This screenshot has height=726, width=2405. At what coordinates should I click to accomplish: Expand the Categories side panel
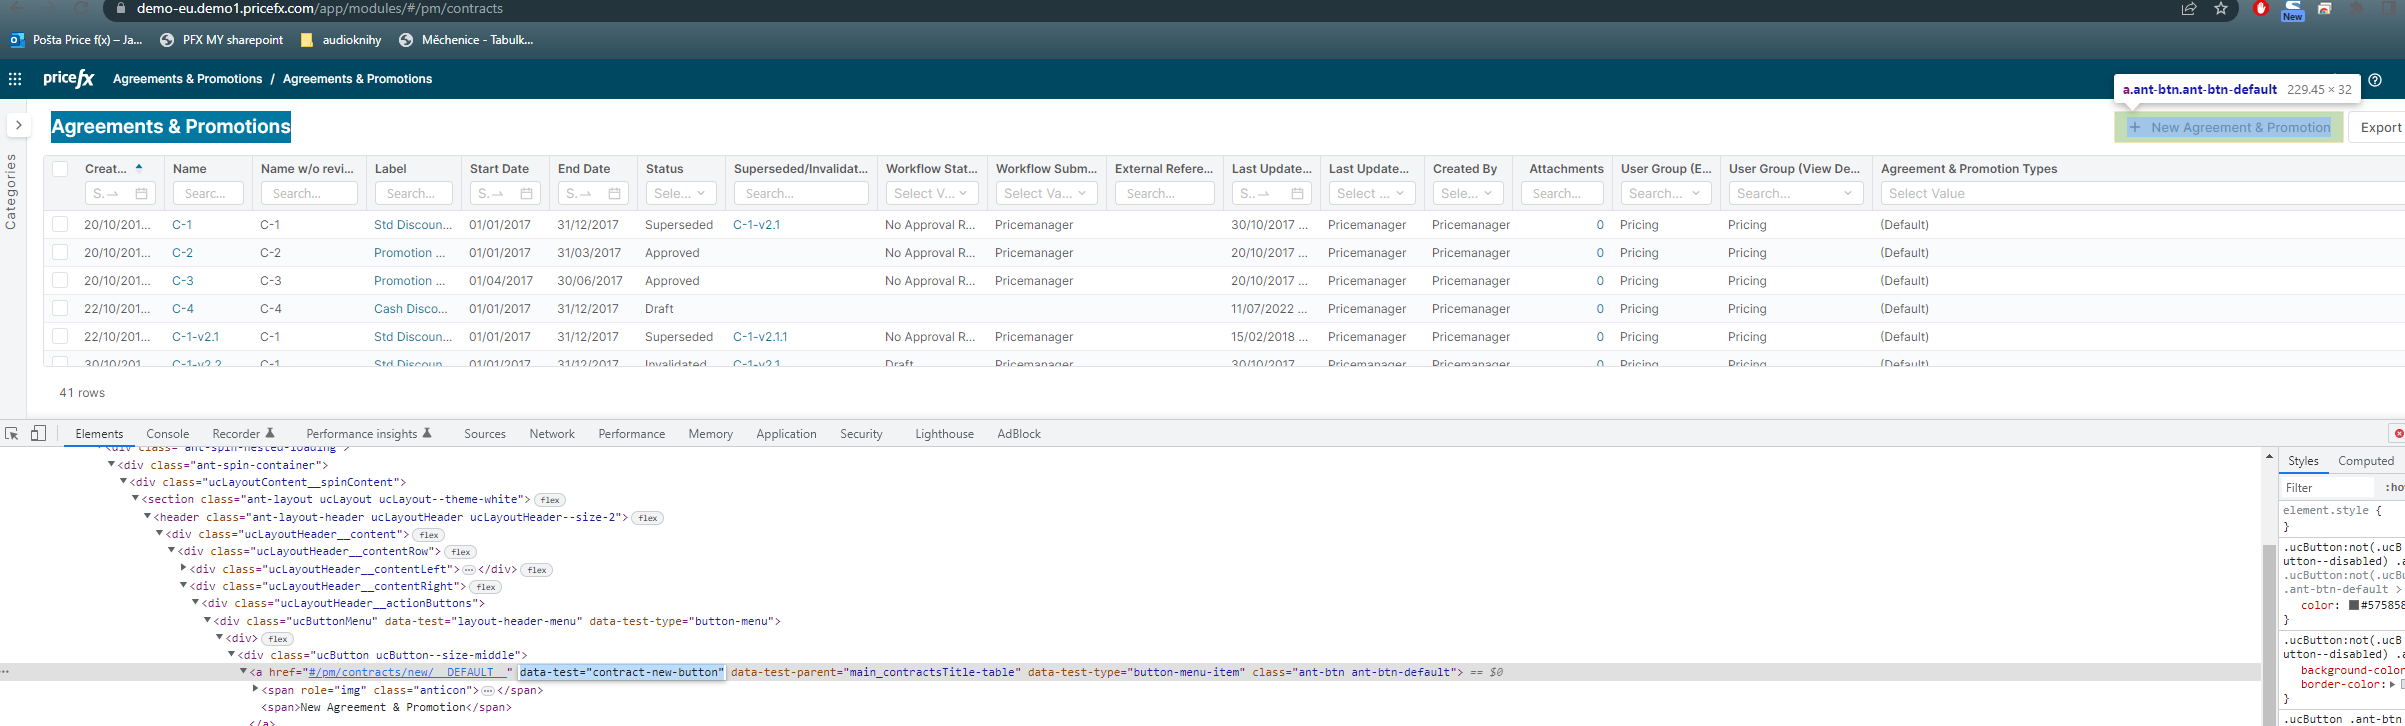click(18, 125)
